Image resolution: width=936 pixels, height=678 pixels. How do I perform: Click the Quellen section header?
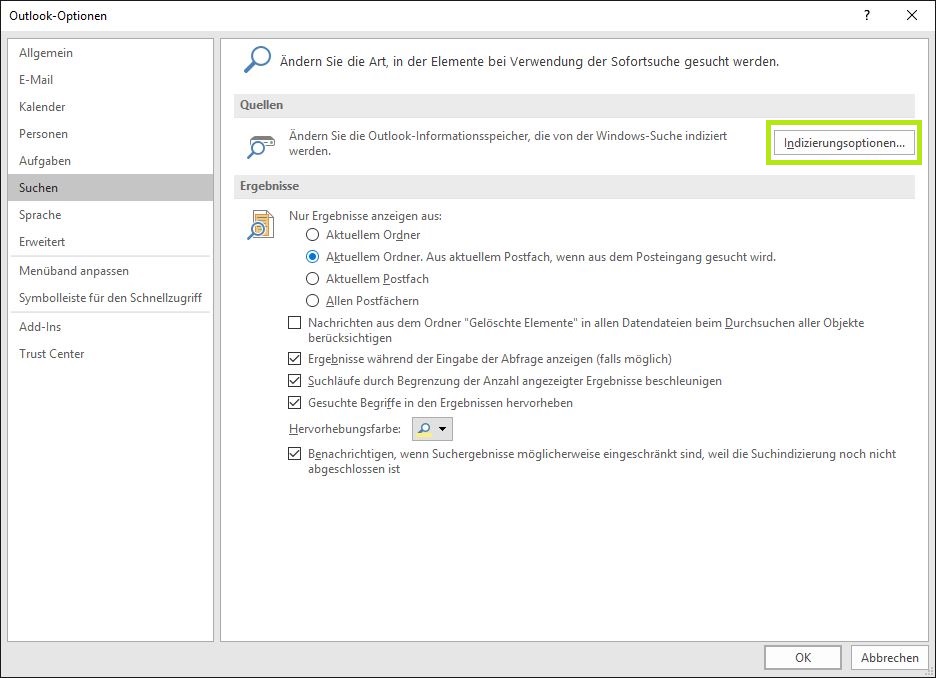pyautogui.click(x=574, y=105)
